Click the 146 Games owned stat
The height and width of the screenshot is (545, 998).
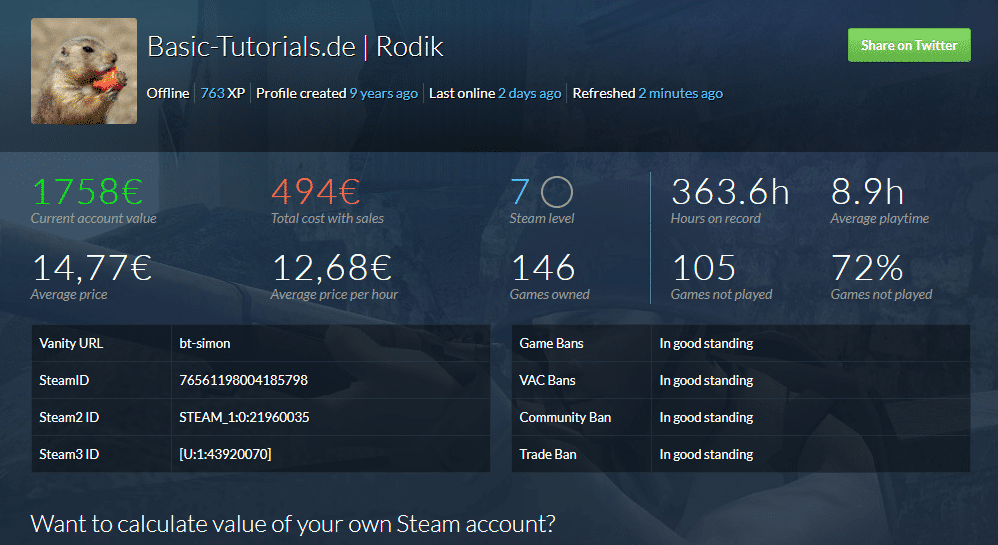click(544, 268)
